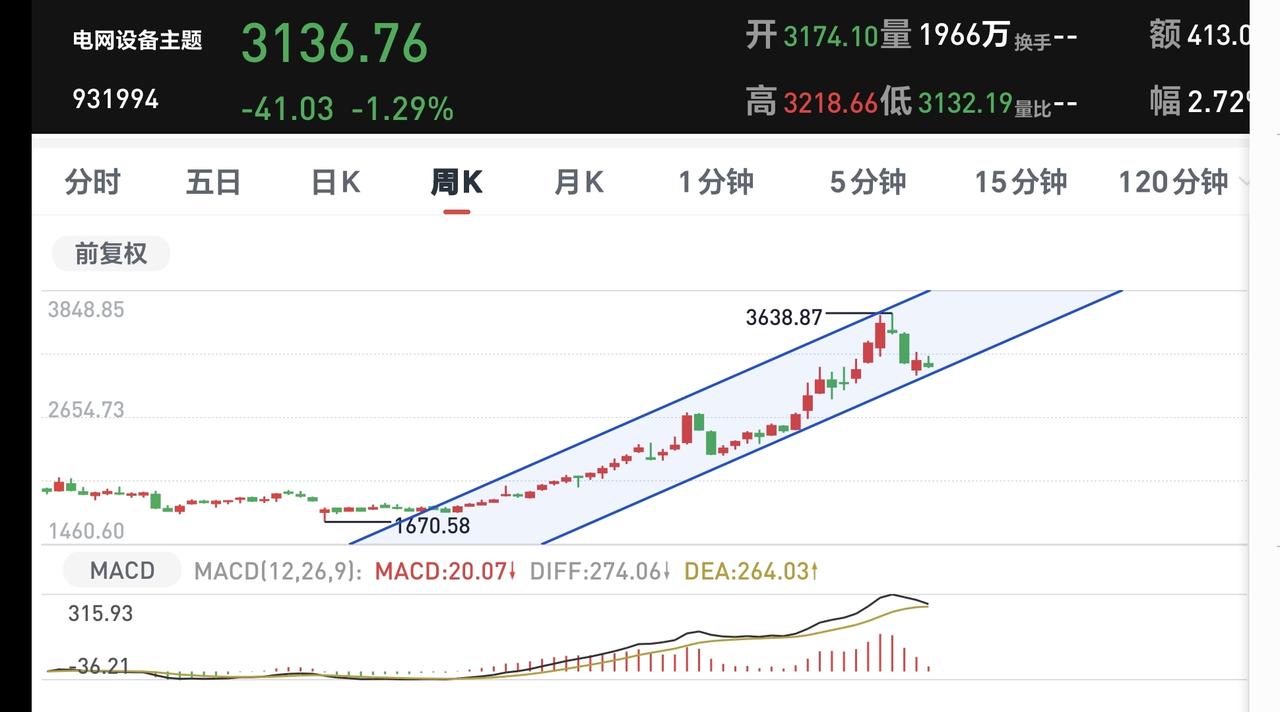
Task: Open the 日K daily chart tab
Action: pos(335,182)
